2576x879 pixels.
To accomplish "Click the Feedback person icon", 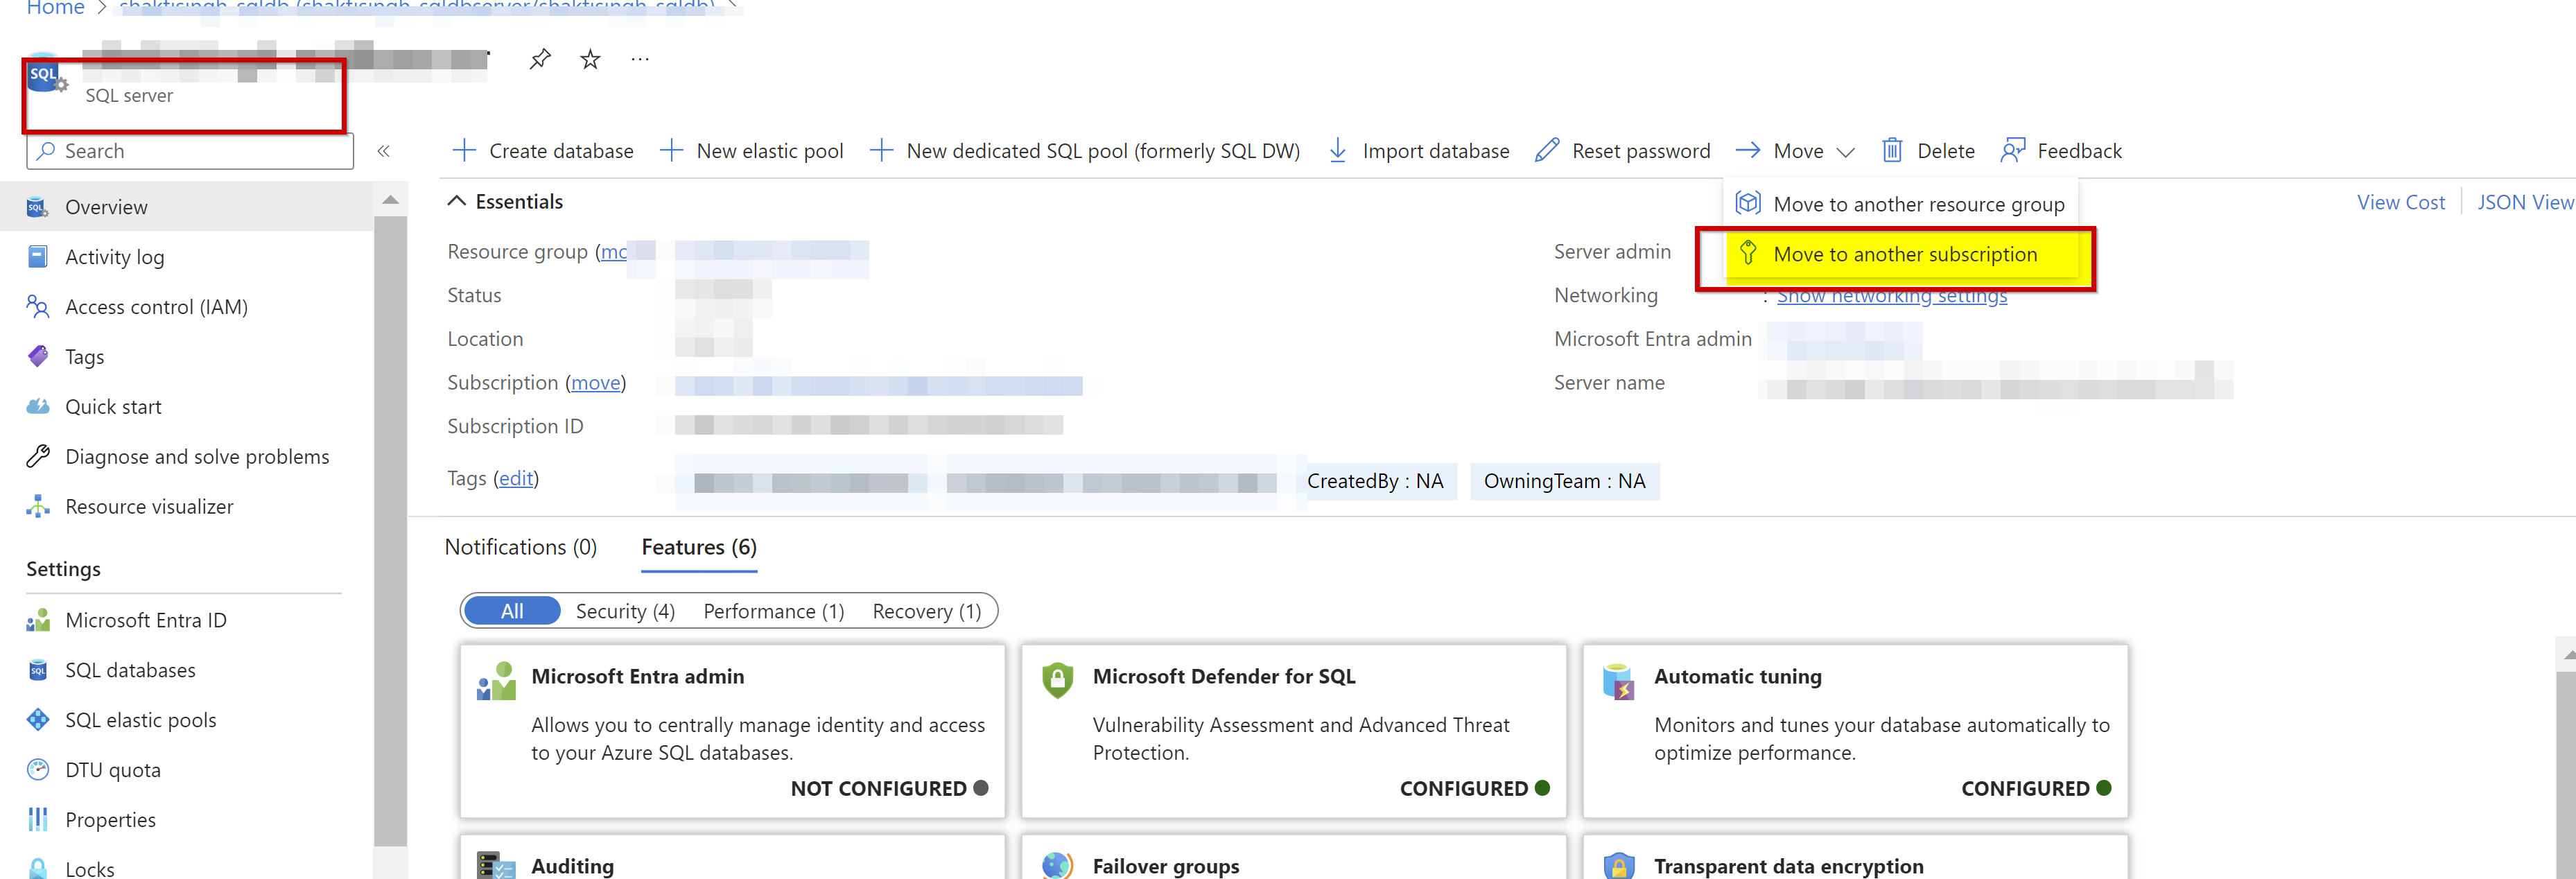I will (x=2013, y=151).
